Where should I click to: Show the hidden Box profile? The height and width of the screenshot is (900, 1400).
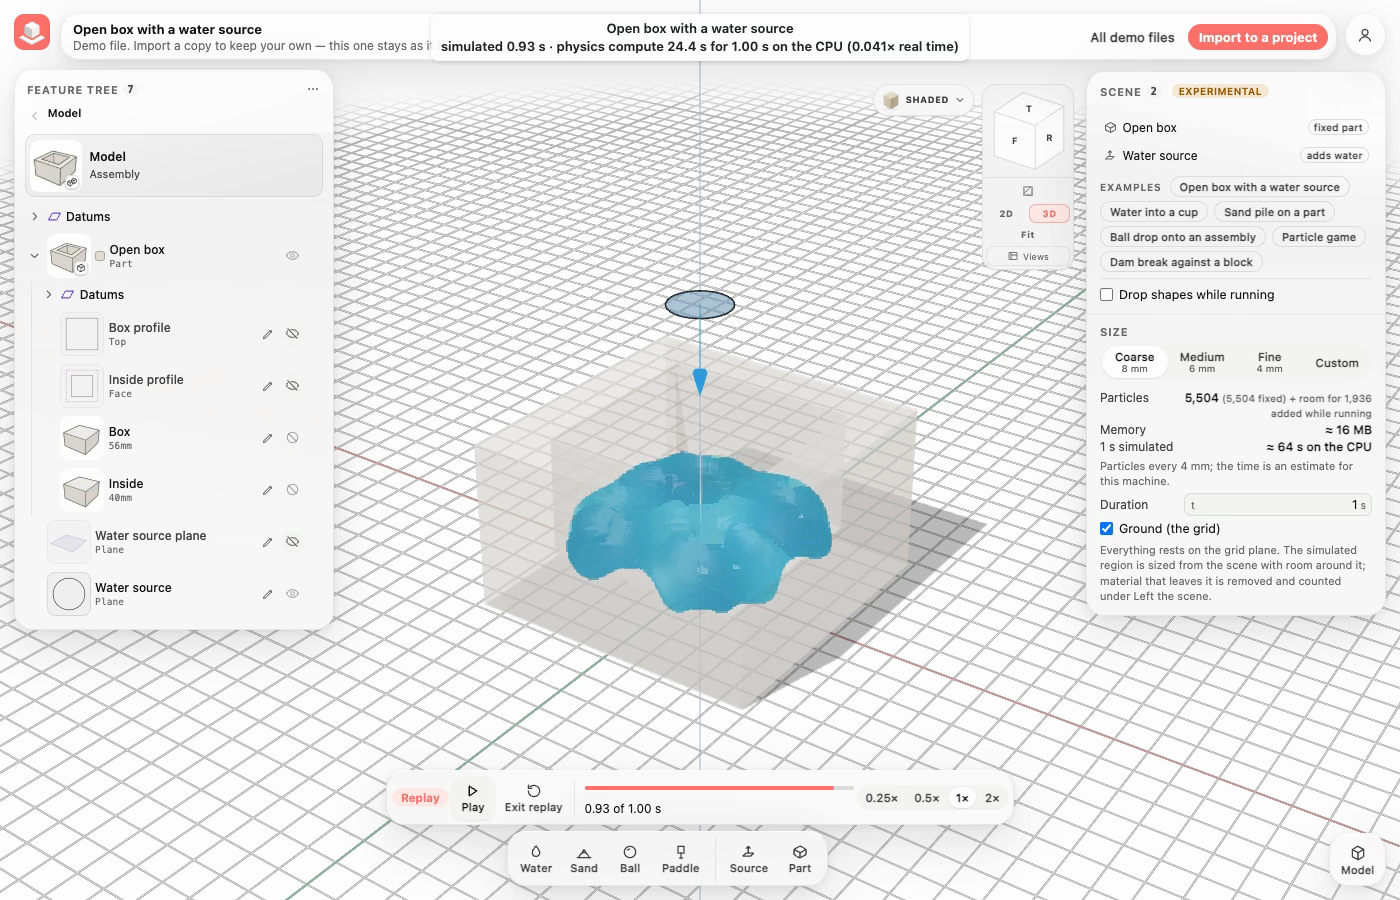(x=293, y=334)
